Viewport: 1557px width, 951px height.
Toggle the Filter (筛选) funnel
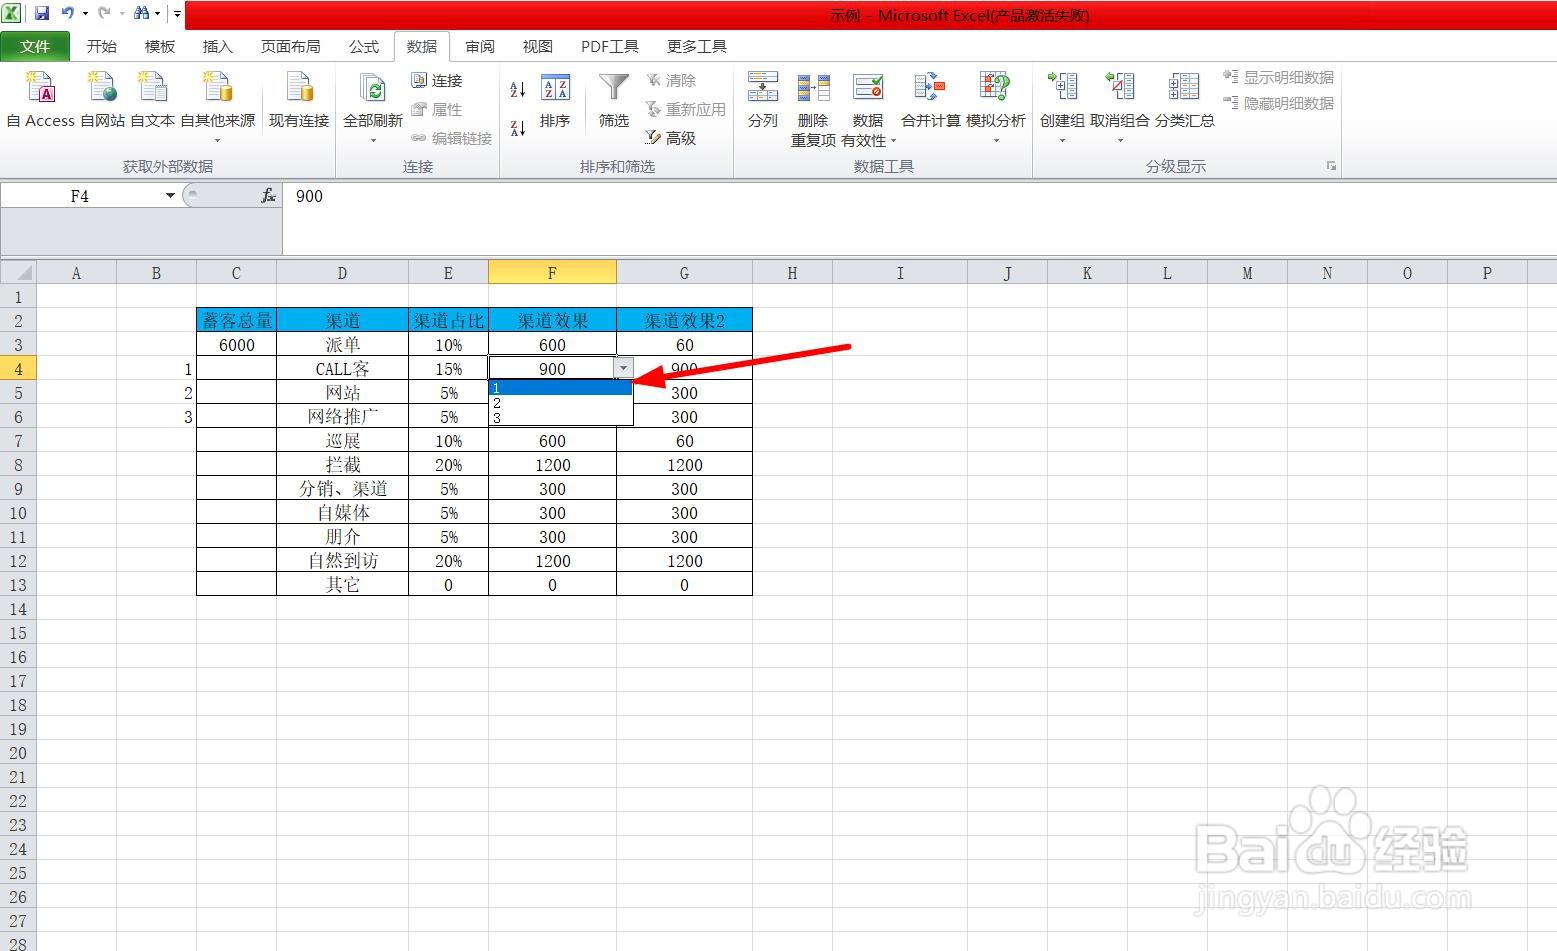coord(613,100)
